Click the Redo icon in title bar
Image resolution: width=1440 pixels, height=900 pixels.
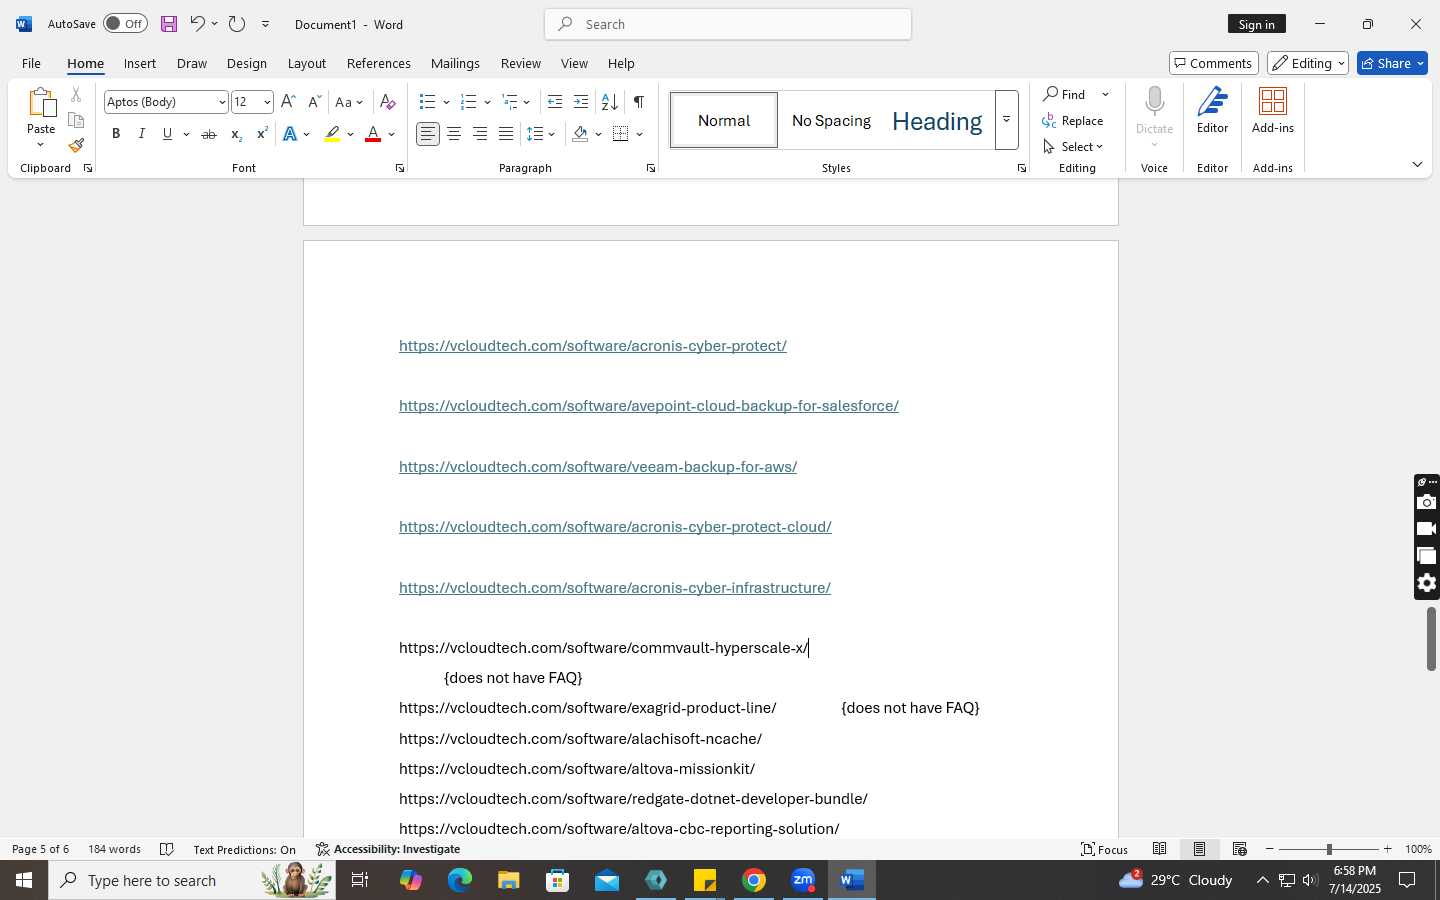click(x=237, y=24)
